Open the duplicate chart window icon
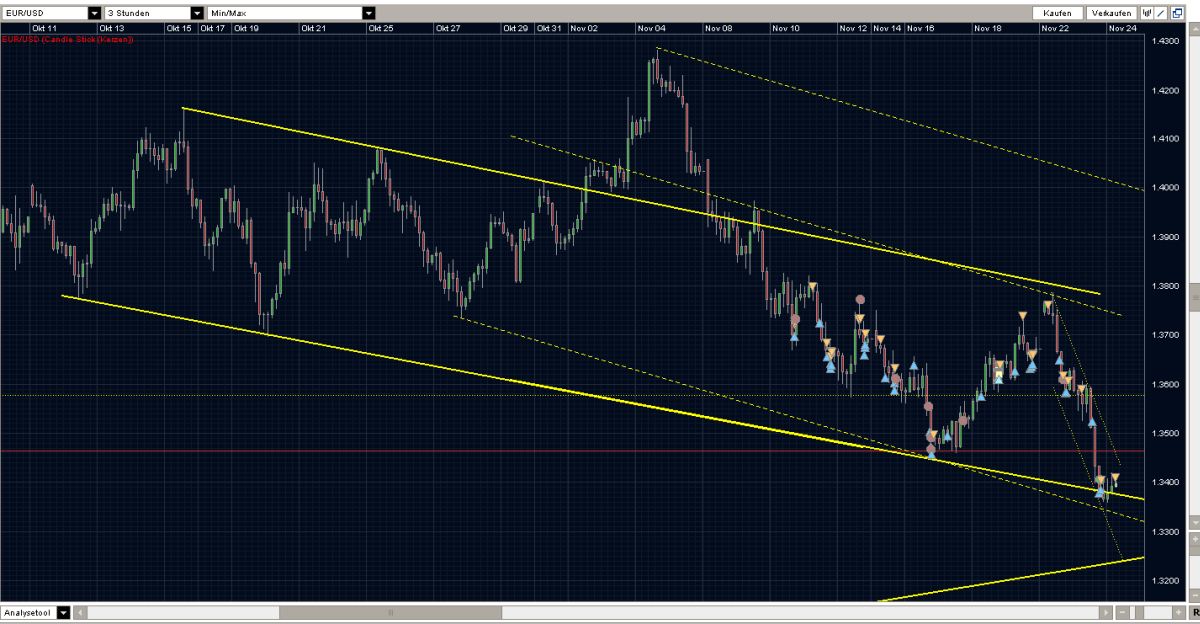The width and height of the screenshot is (1200, 624). (x=1177, y=13)
